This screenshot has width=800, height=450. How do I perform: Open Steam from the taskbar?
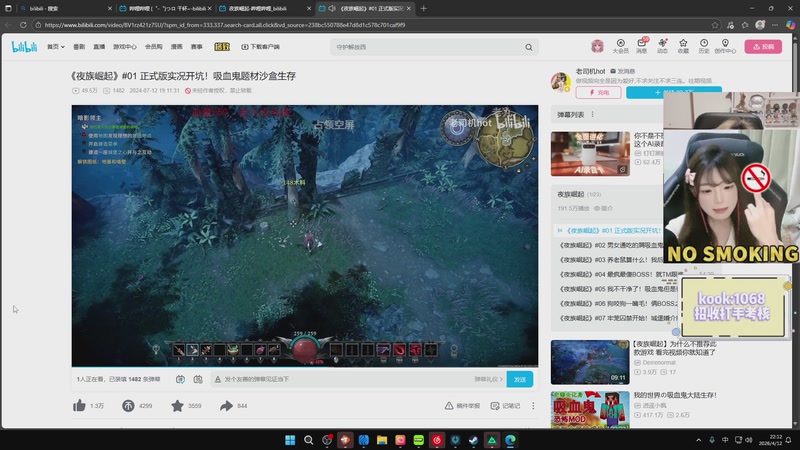[x=473, y=440]
